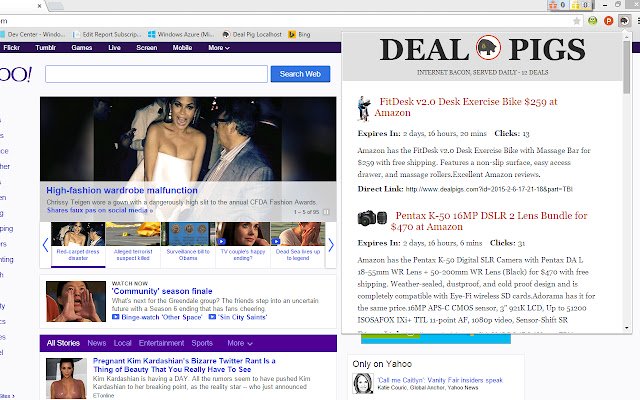Open the Bing bookmark
The height and width of the screenshot is (400, 640).
(x=299, y=35)
